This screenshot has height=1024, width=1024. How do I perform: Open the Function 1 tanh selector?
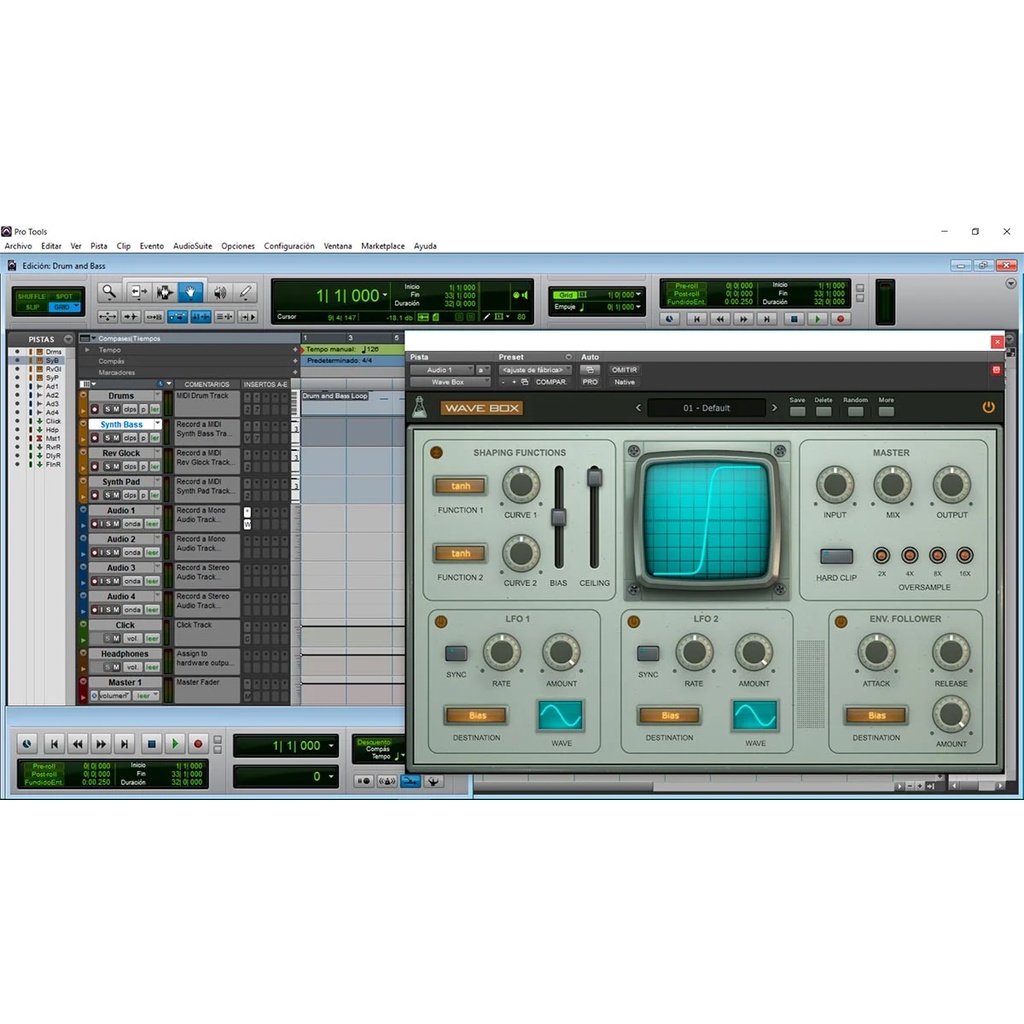[460, 486]
